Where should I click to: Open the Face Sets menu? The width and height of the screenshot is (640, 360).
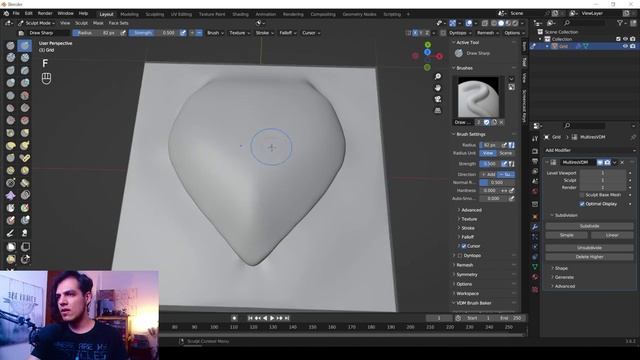tap(118, 23)
